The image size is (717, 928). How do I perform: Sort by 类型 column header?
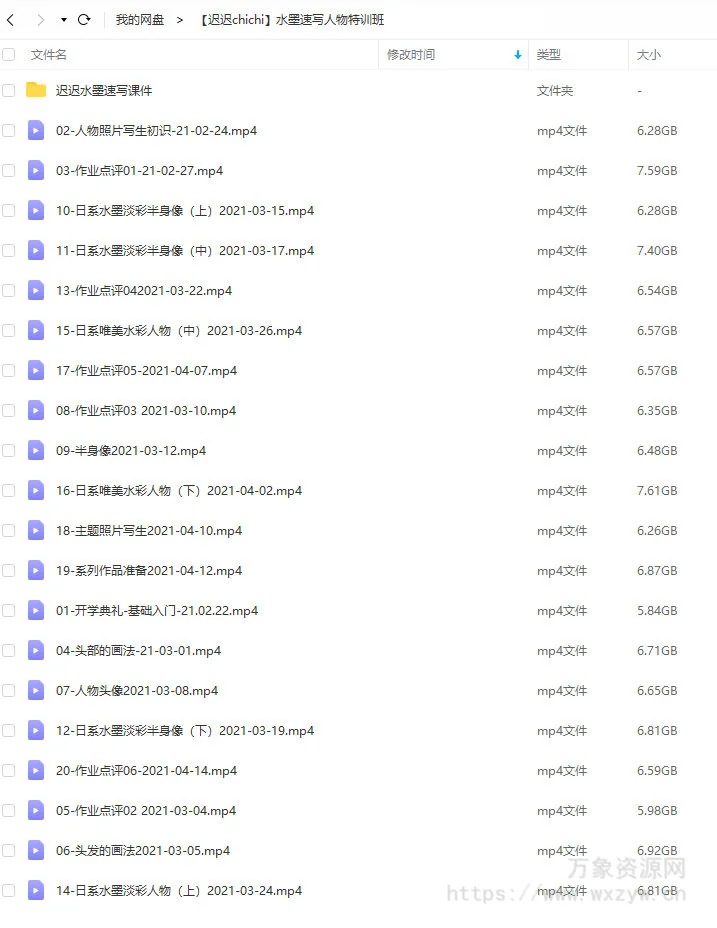point(549,55)
